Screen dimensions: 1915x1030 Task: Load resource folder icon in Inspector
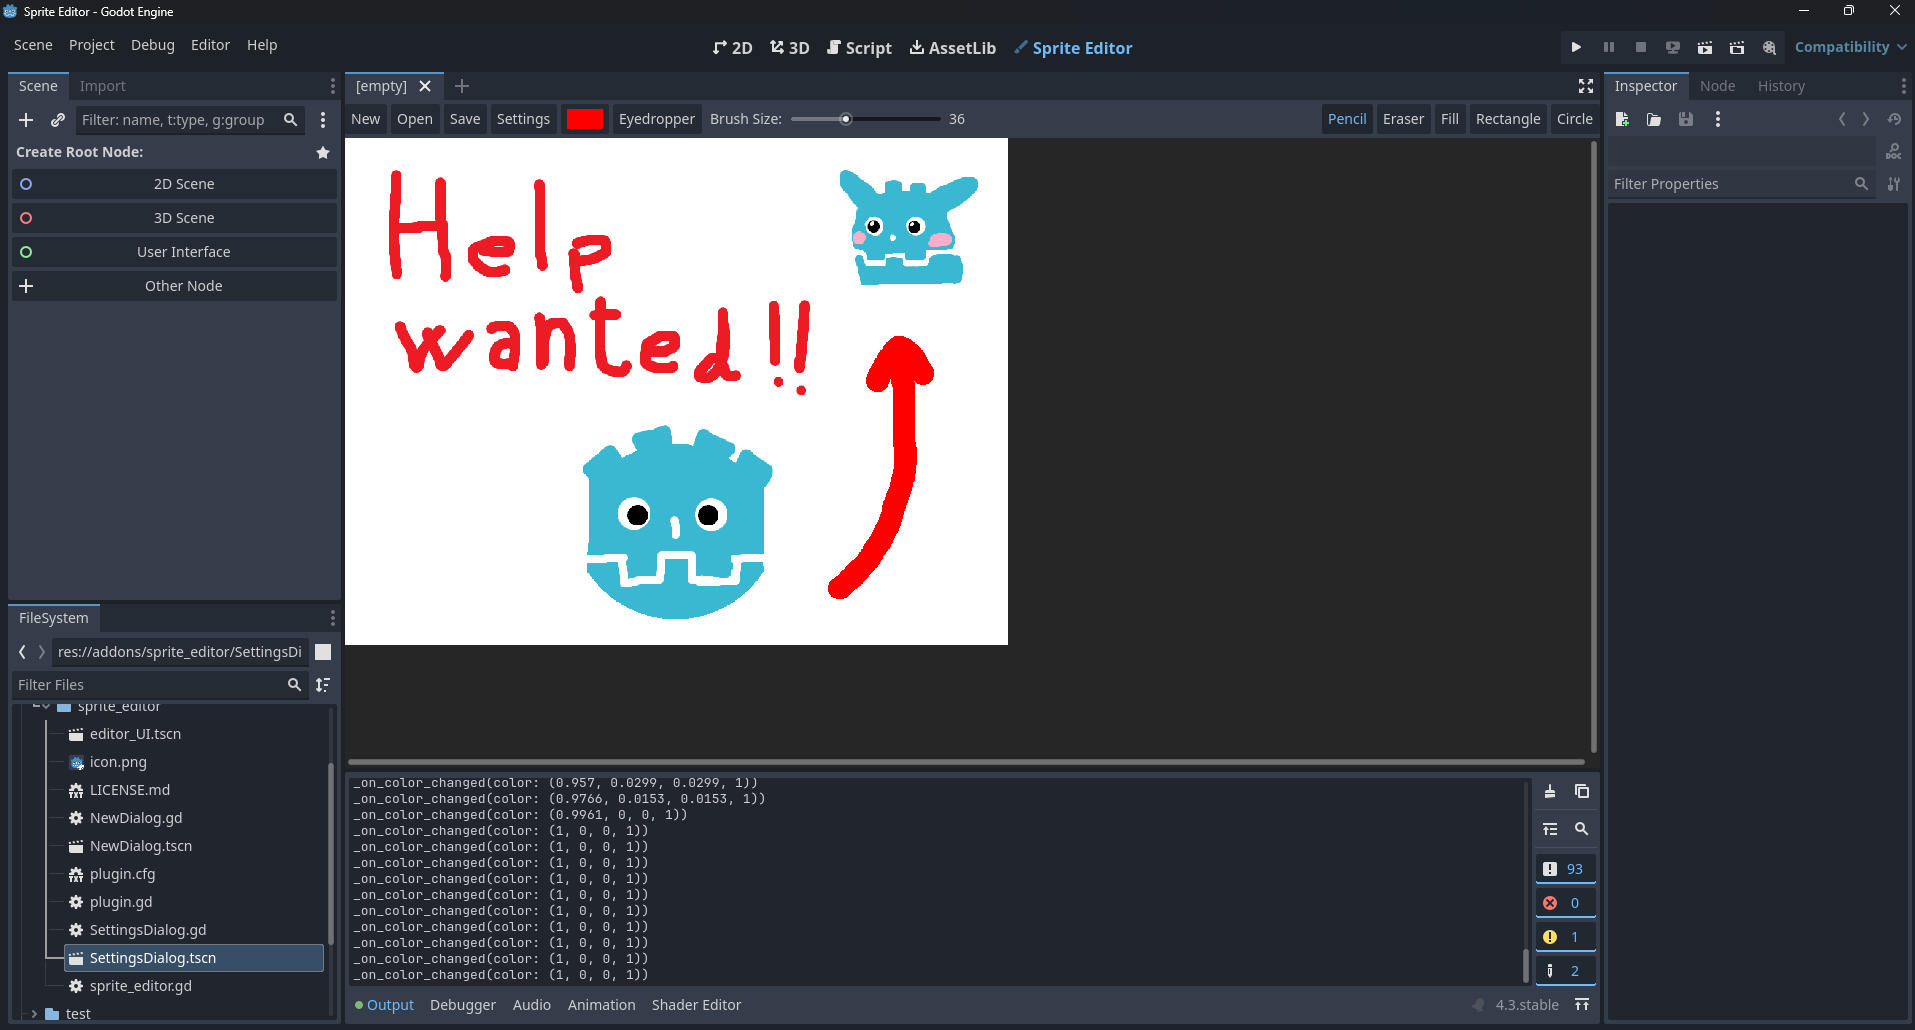(1654, 119)
